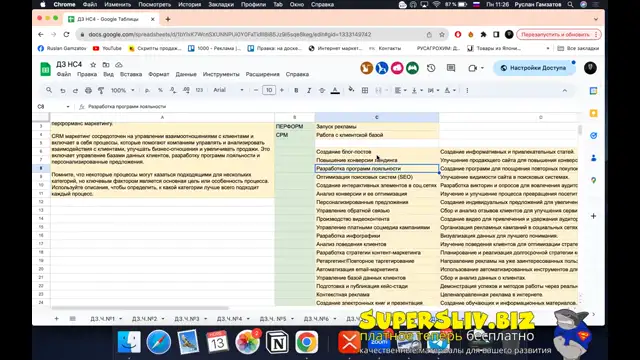This screenshot has height=360, width=640.
Task: Open the 123 more formats menu
Action: 199,90
